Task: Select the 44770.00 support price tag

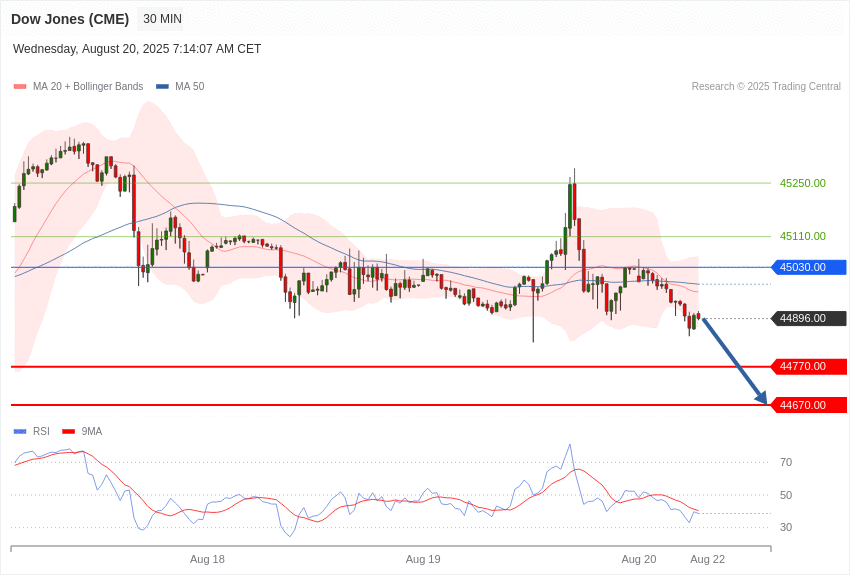Action: (808, 366)
